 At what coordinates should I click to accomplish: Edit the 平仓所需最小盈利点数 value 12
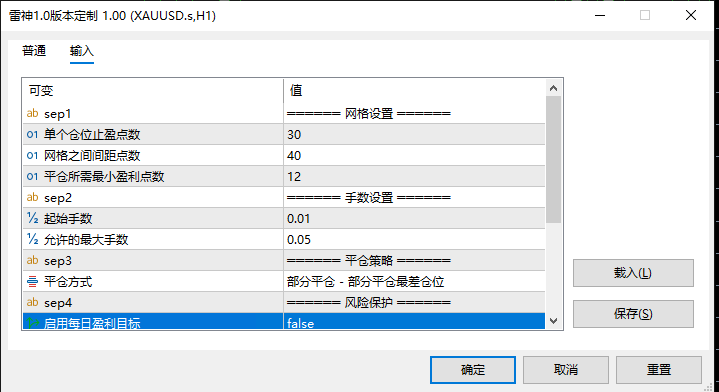click(x=415, y=177)
